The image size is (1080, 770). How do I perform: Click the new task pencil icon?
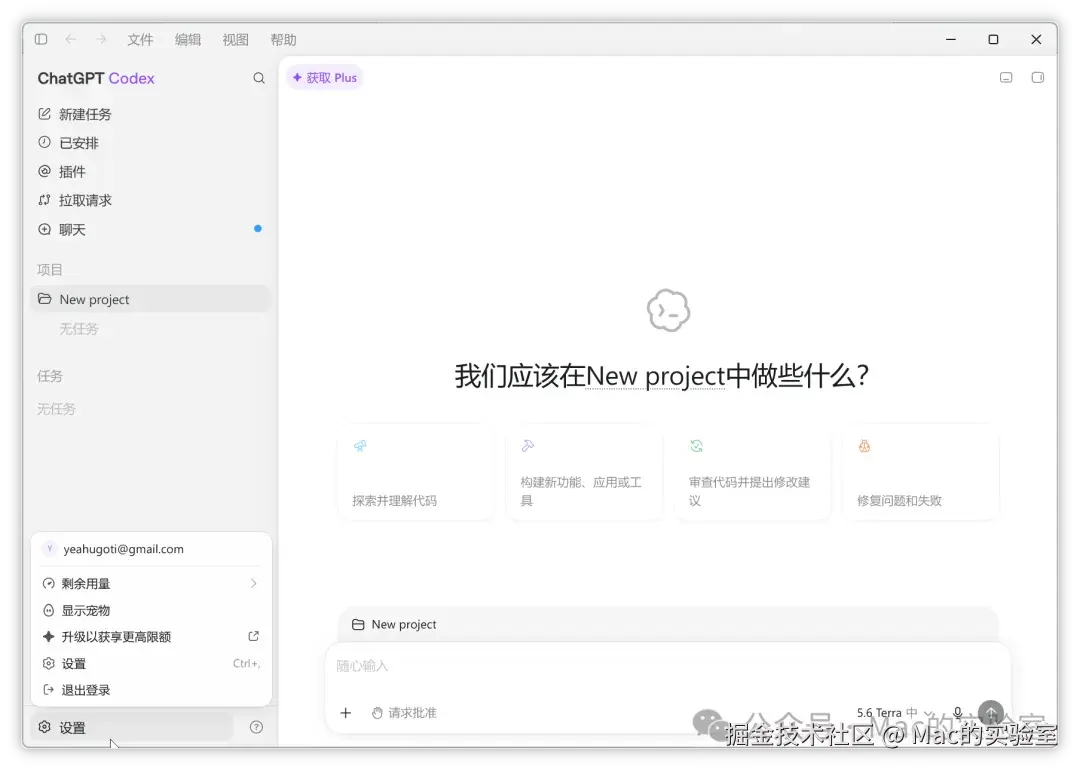point(44,114)
